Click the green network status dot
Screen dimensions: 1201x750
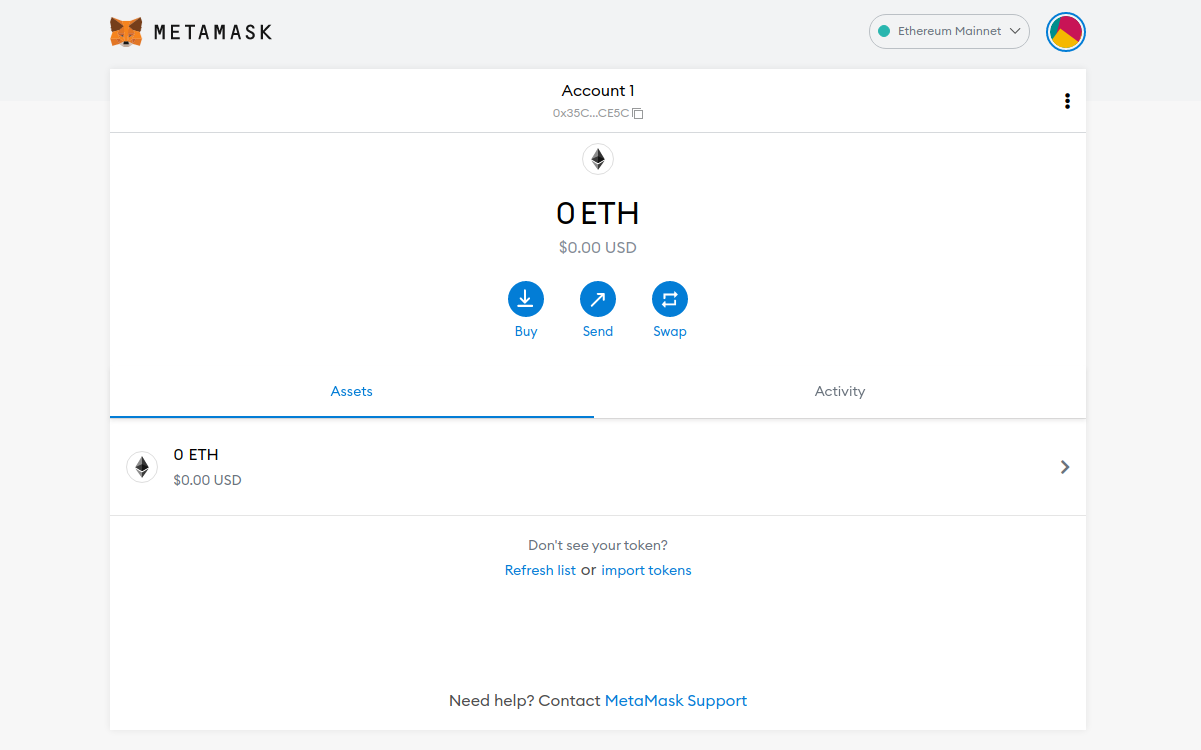(x=883, y=31)
